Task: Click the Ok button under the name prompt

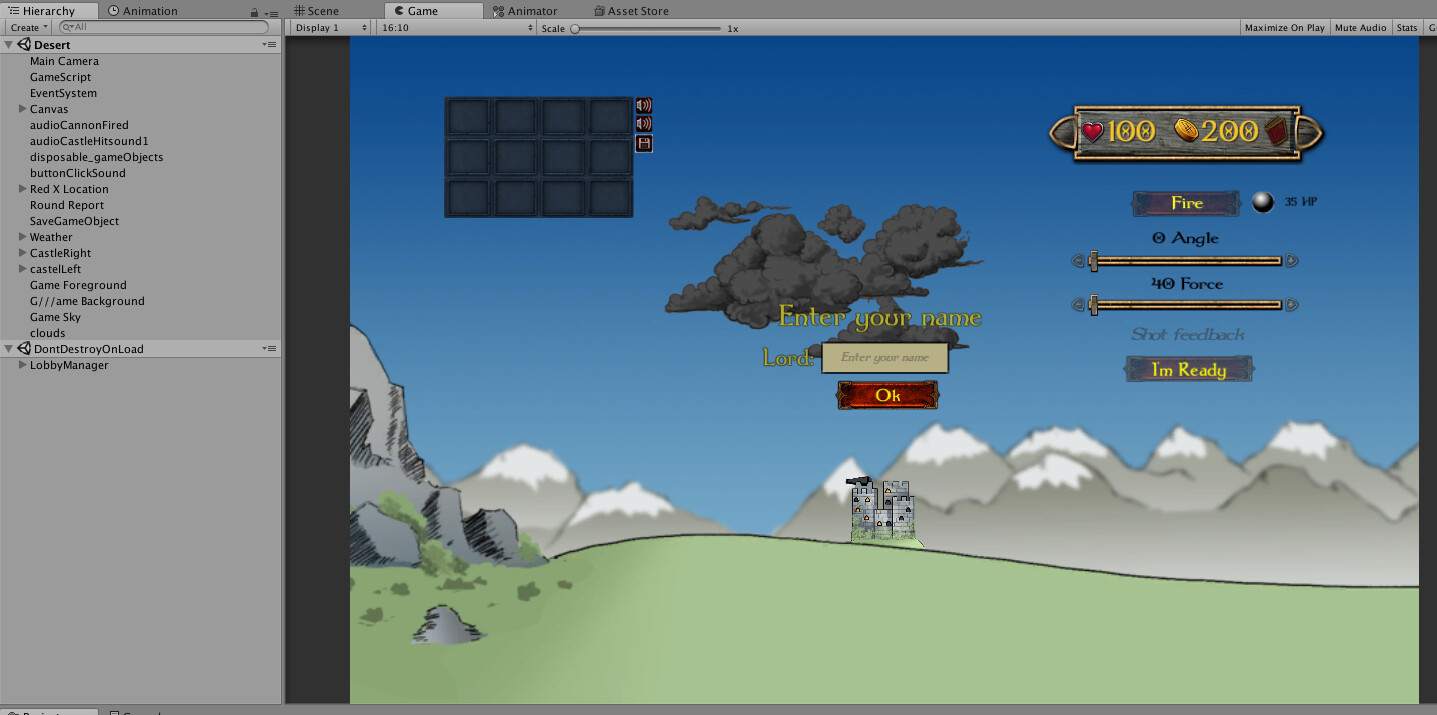Action: tap(886, 394)
